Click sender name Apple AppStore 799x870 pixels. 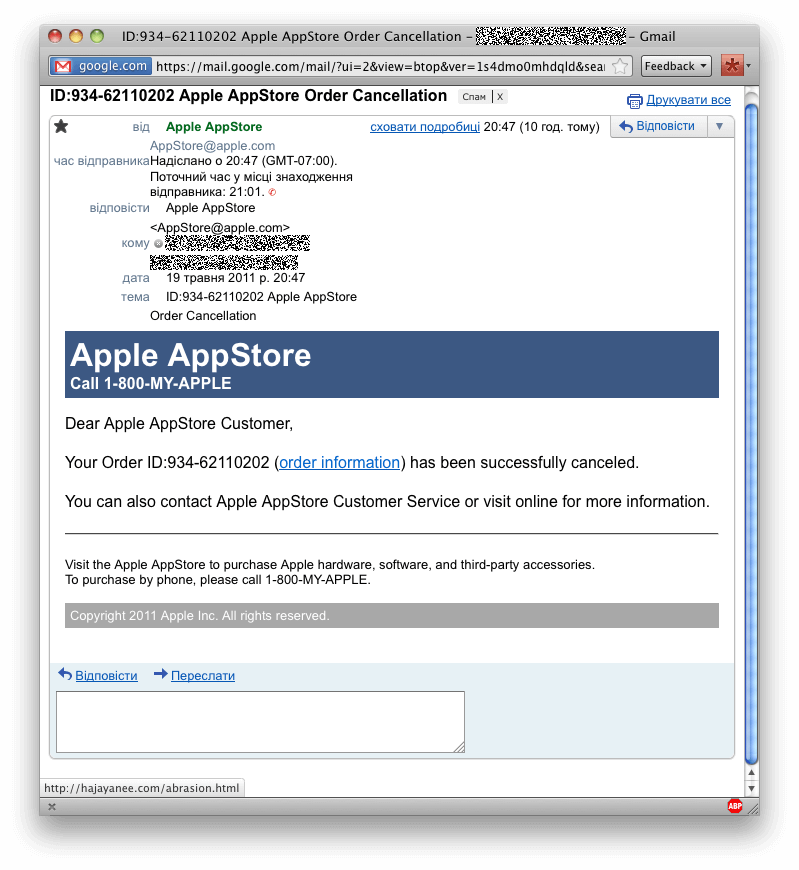214,127
